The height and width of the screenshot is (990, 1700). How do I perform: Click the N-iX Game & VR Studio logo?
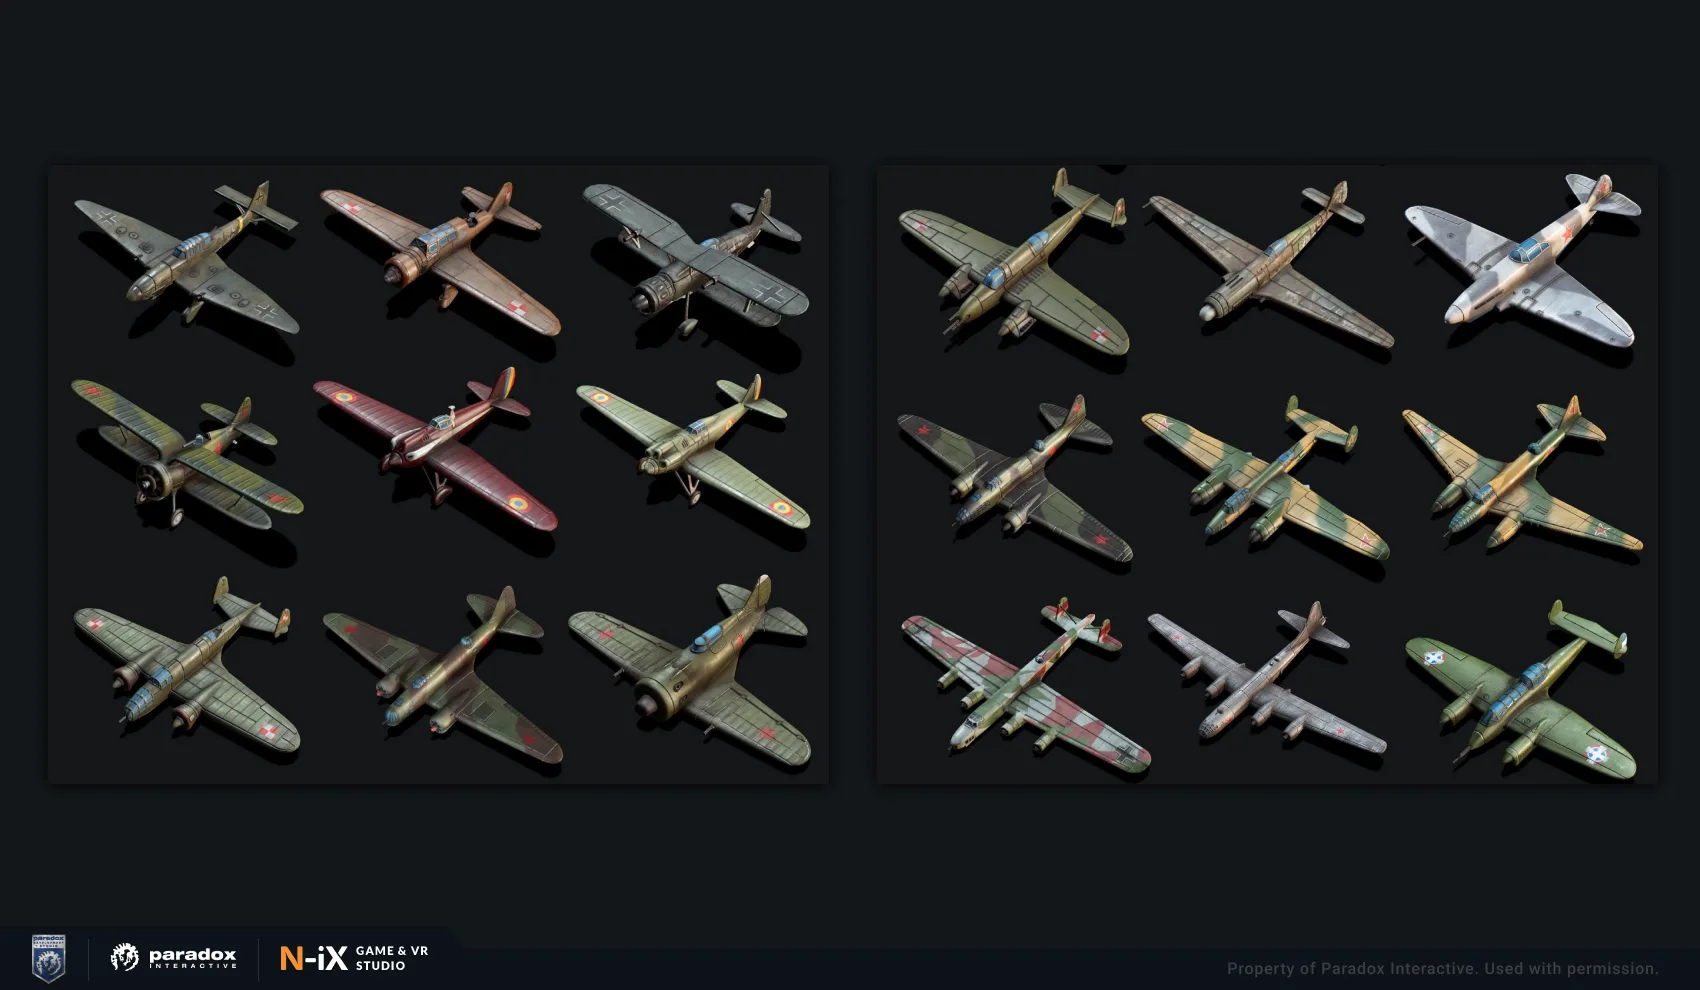354,958
